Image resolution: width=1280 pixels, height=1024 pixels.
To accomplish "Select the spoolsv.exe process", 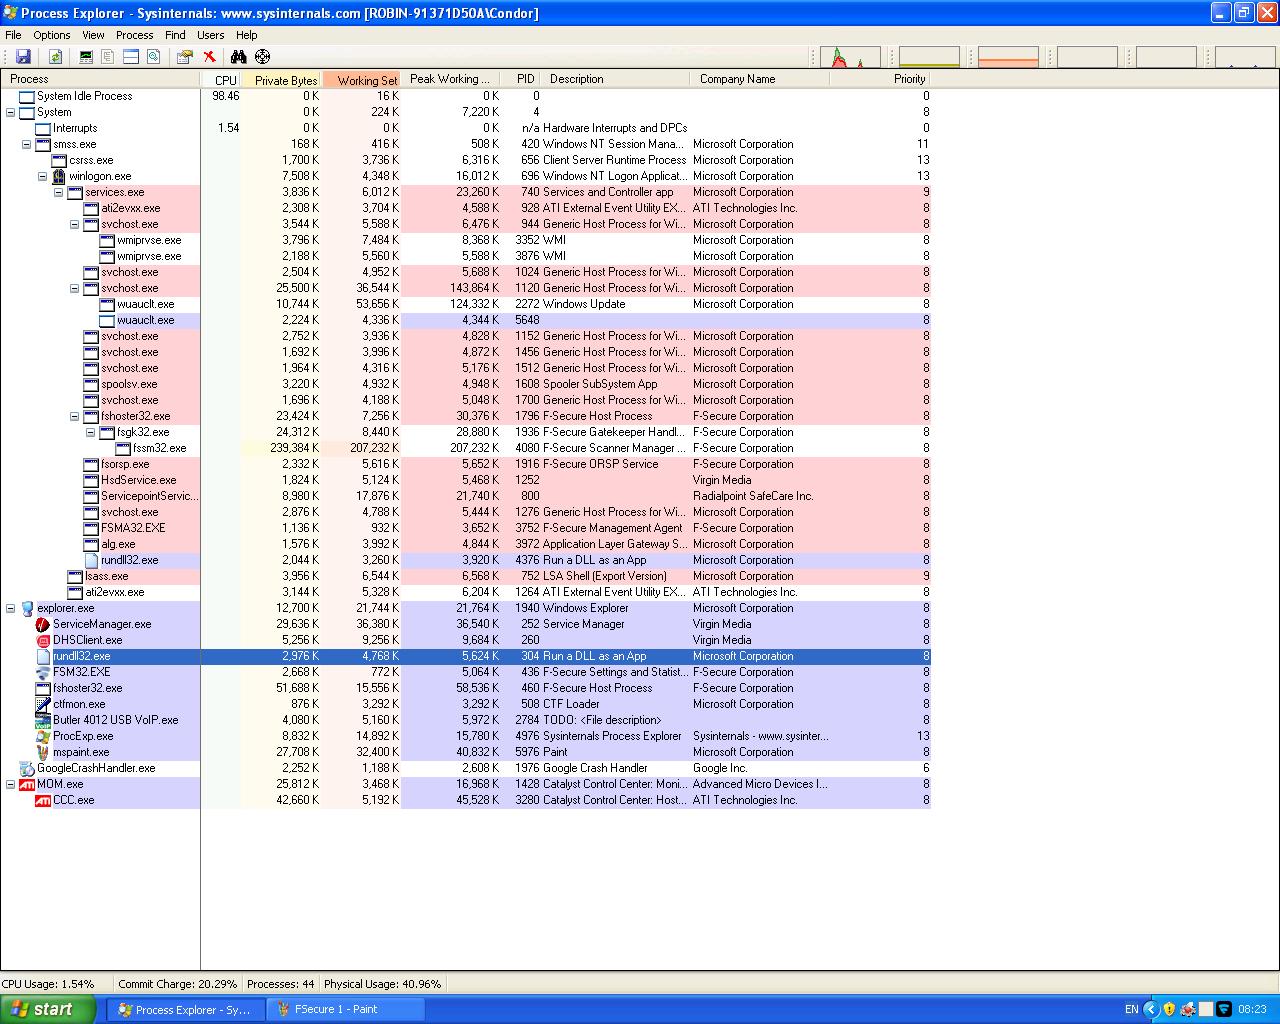I will point(129,384).
